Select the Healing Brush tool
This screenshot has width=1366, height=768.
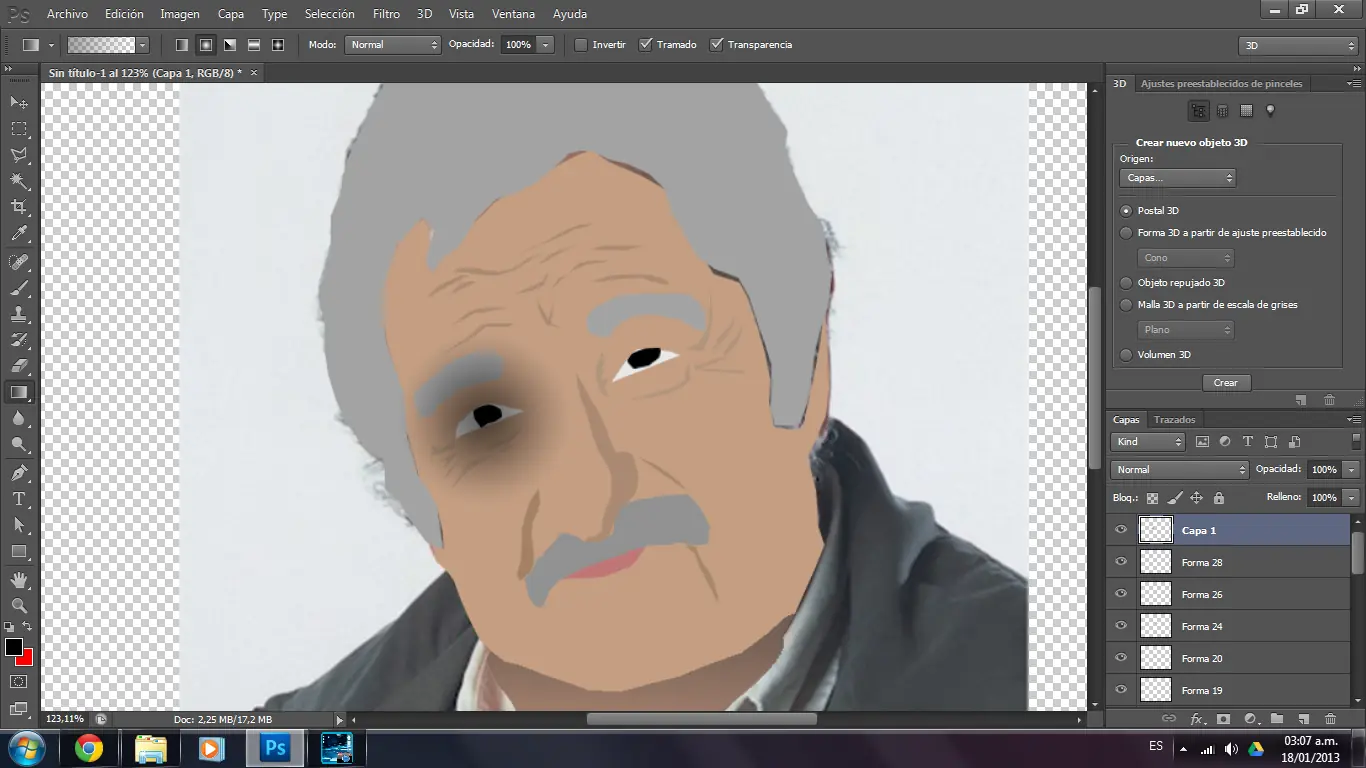click(18, 262)
